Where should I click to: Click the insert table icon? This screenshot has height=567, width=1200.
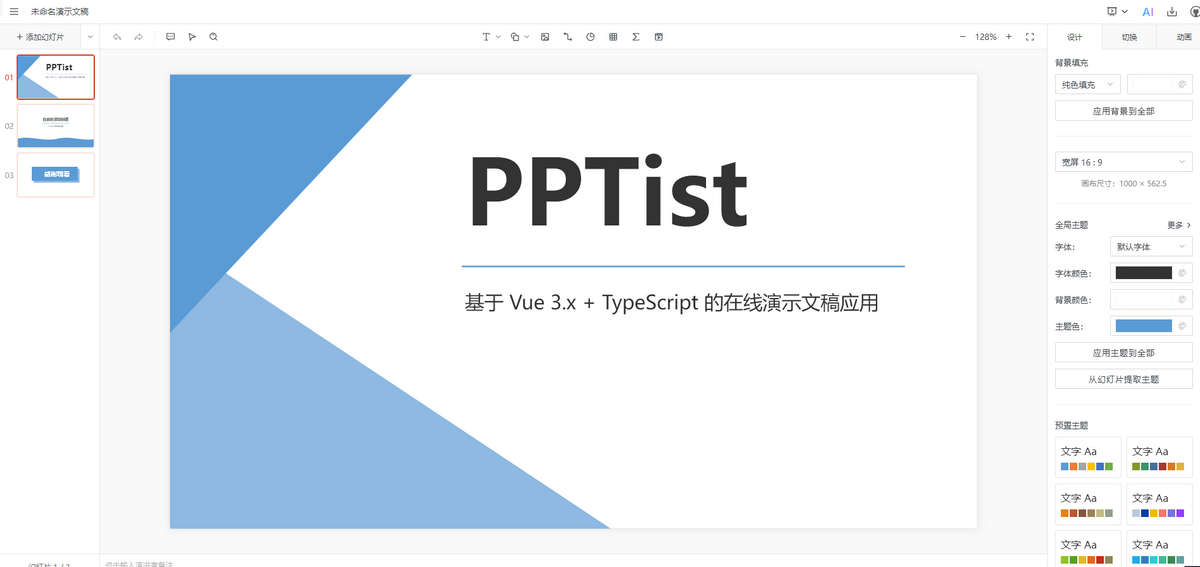tap(613, 36)
